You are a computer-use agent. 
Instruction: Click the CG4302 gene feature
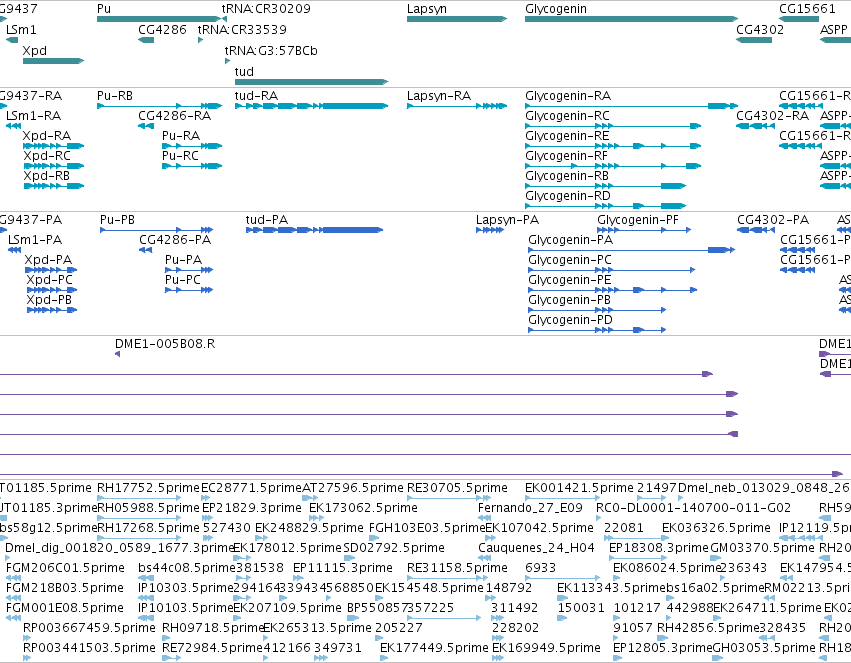(x=754, y=40)
